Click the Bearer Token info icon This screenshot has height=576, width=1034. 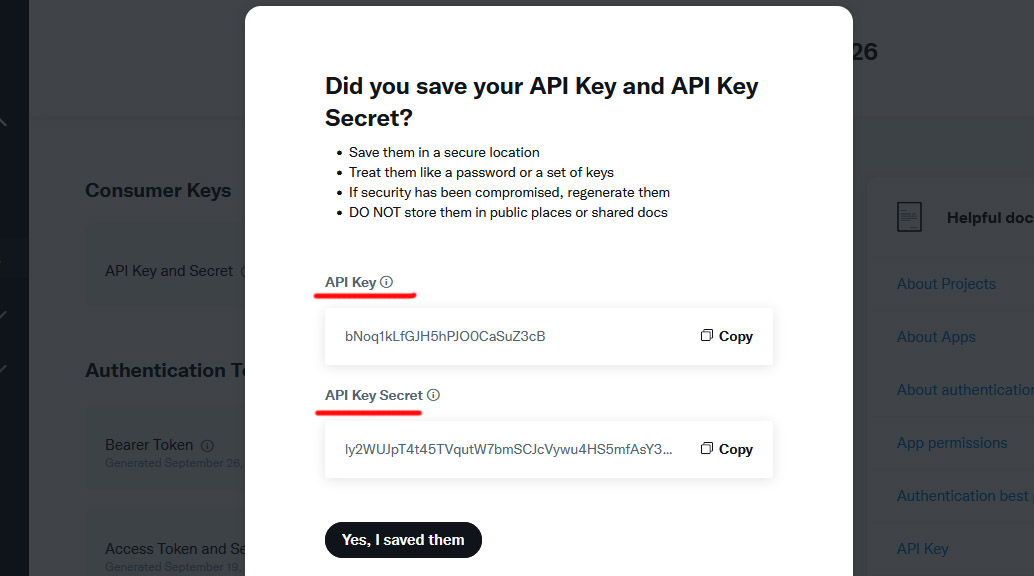(x=207, y=445)
